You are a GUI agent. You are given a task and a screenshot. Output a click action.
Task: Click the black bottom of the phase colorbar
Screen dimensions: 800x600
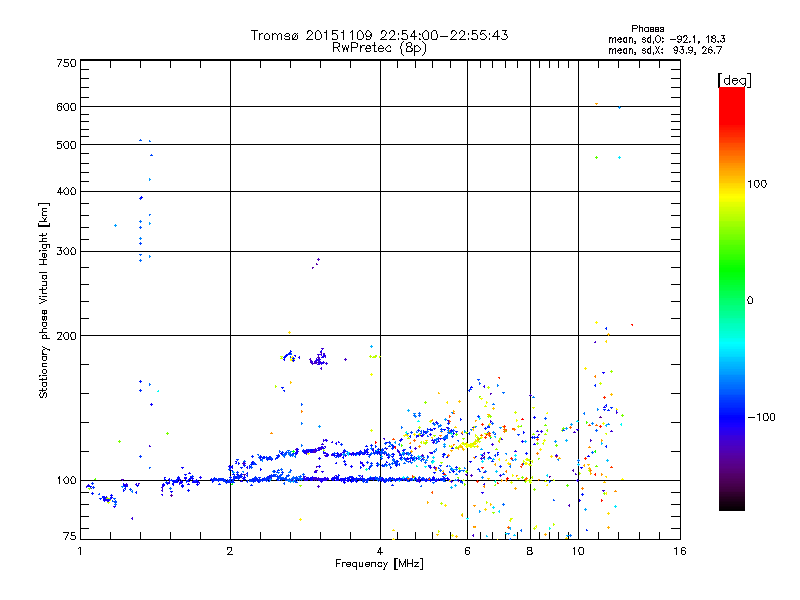(x=732, y=503)
